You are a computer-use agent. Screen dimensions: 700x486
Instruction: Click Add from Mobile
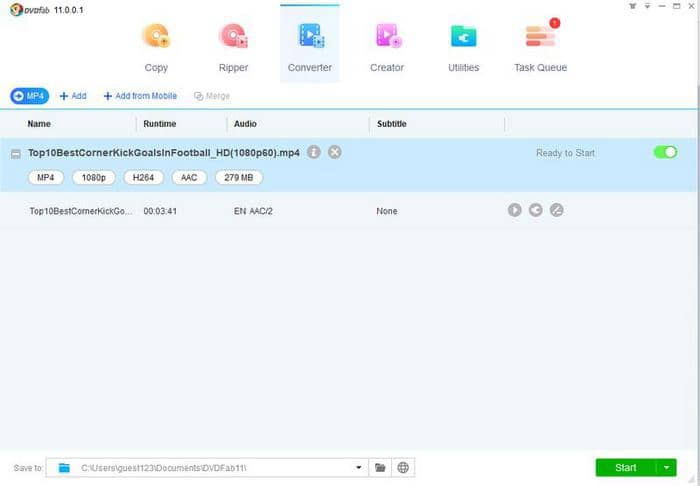[x=140, y=96]
